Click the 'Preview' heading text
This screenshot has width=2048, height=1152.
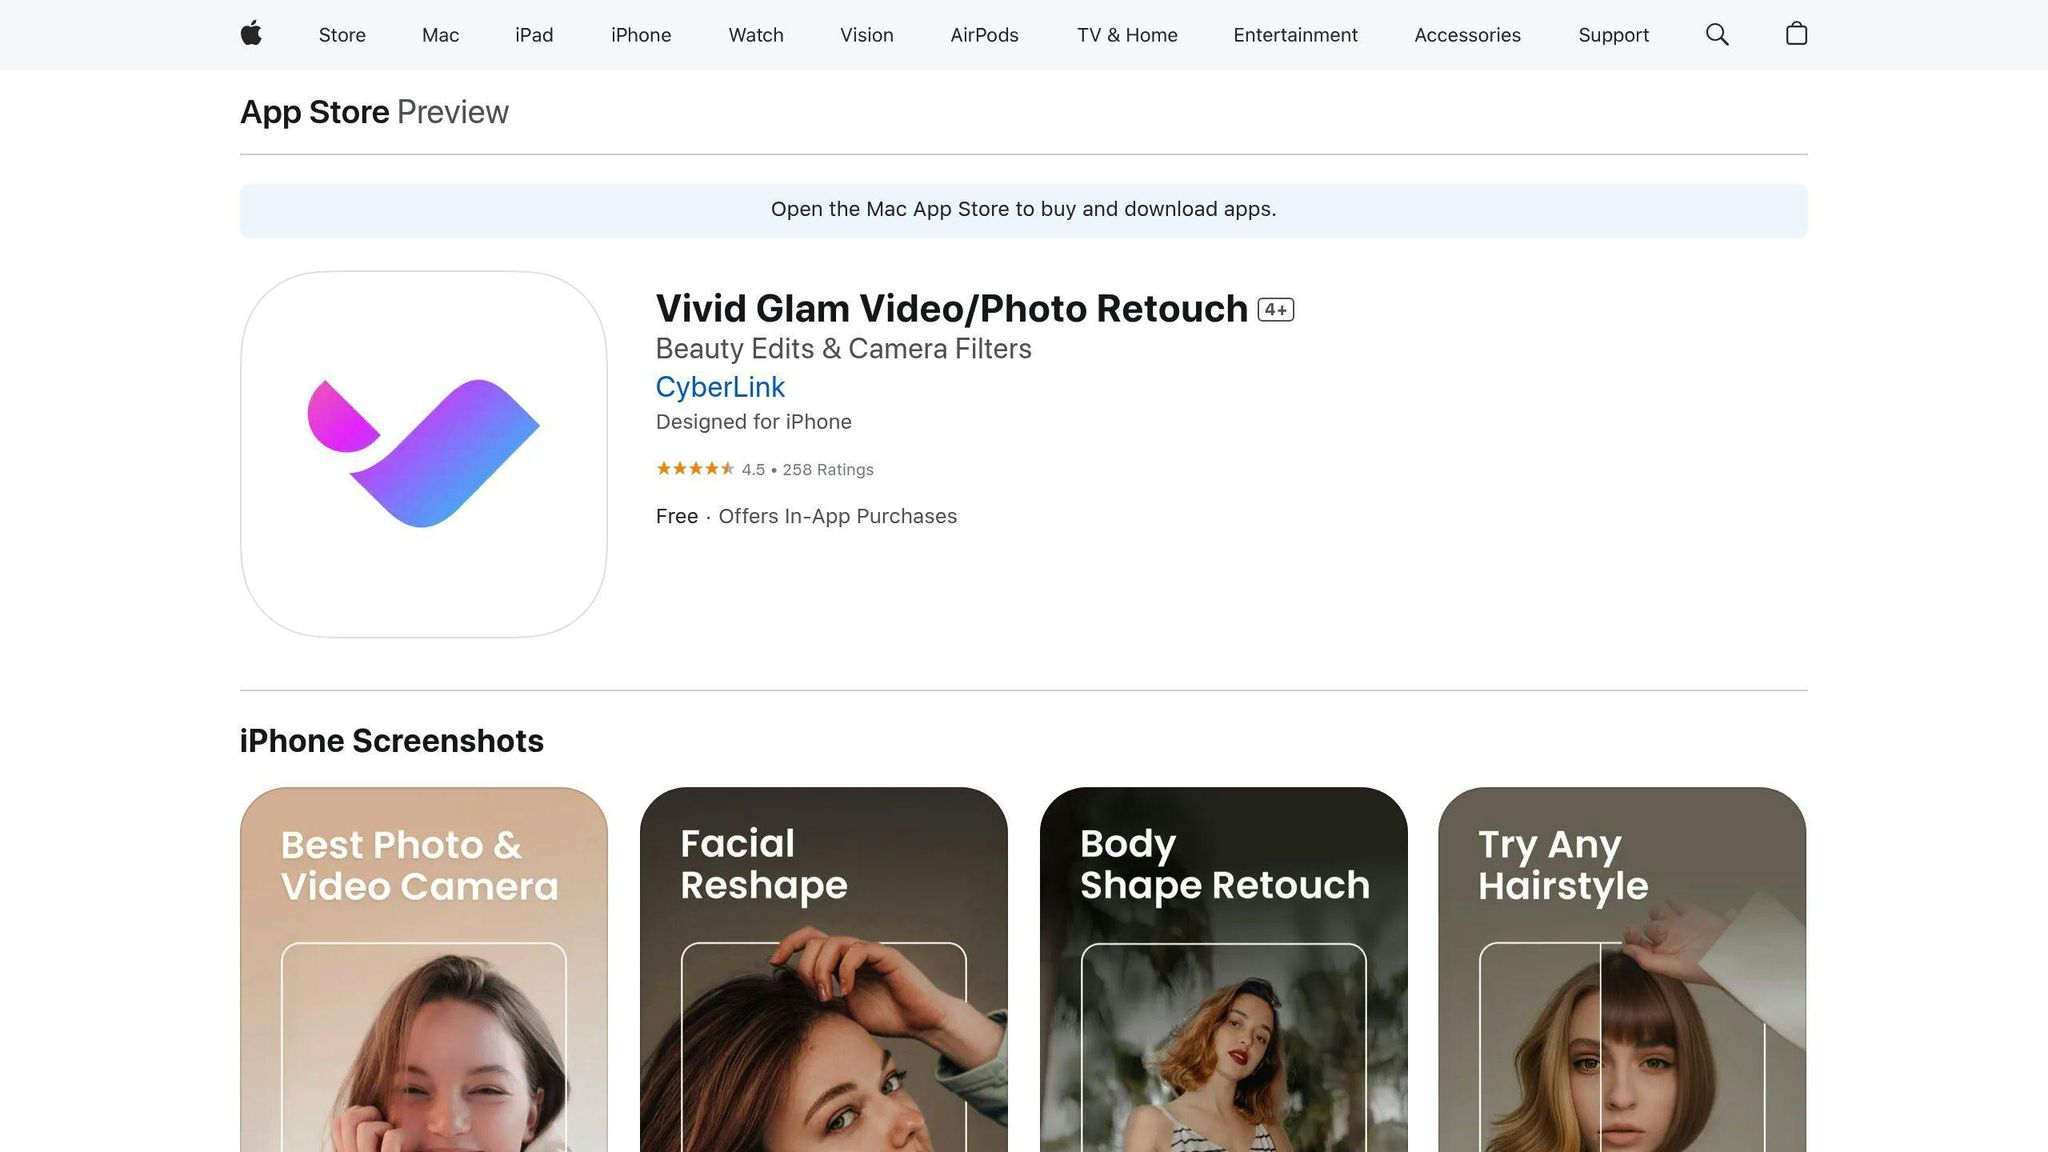point(453,112)
